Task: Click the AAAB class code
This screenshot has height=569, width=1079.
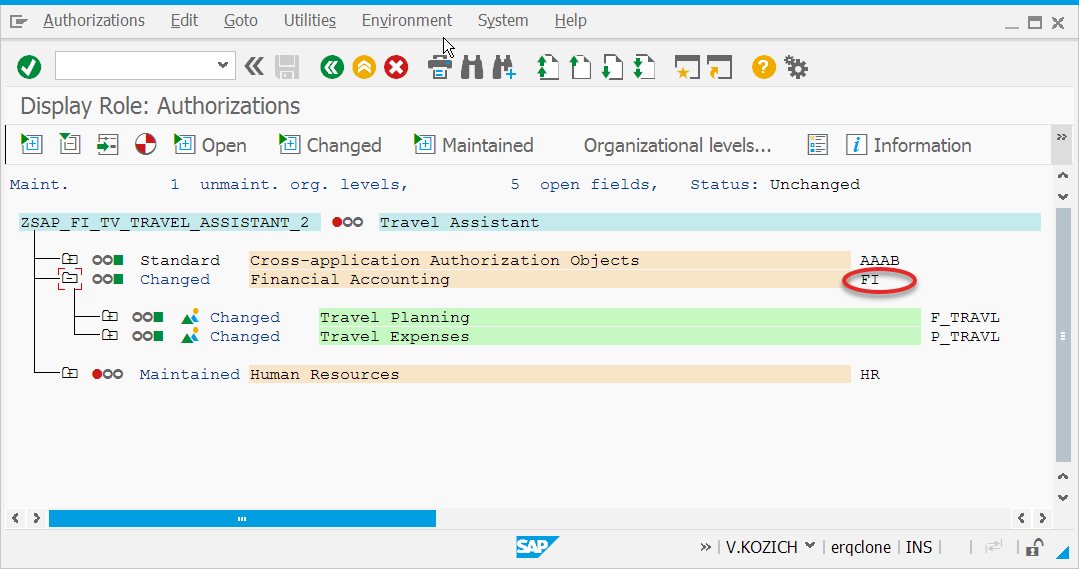Action: tap(879, 260)
